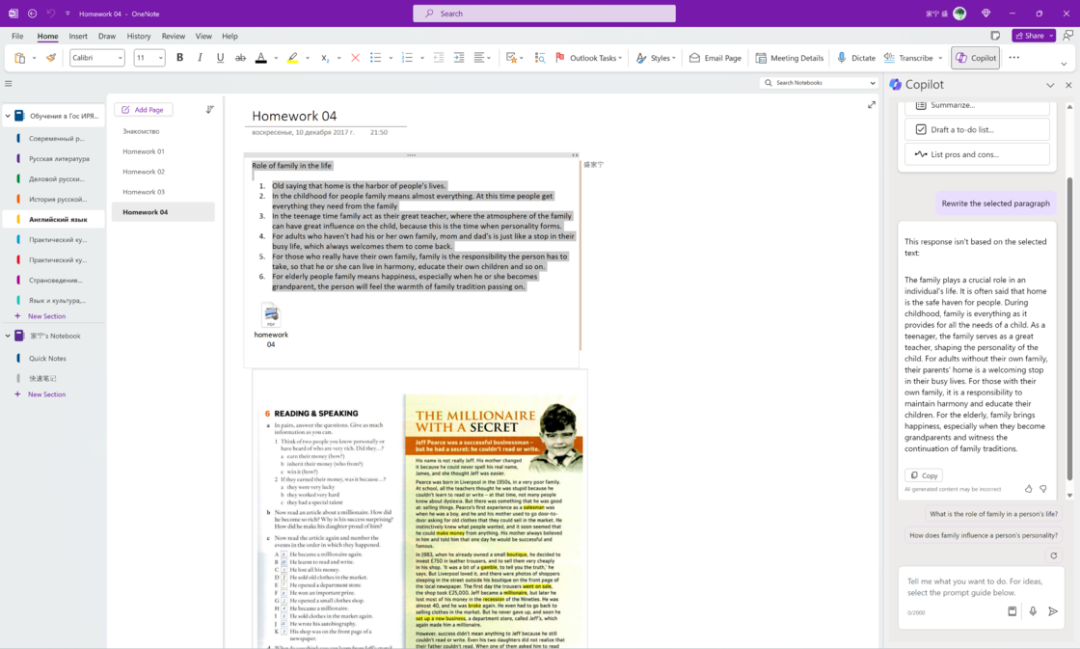This screenshot has height=649, width=1080.
Task: Toggle the navigation pane hamburger button
Action: (8, 83)
